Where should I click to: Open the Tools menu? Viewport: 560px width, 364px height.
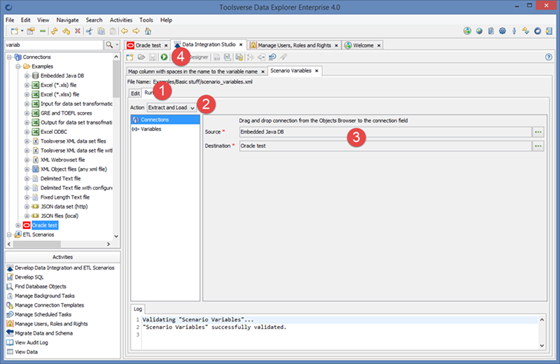(146, 20)
